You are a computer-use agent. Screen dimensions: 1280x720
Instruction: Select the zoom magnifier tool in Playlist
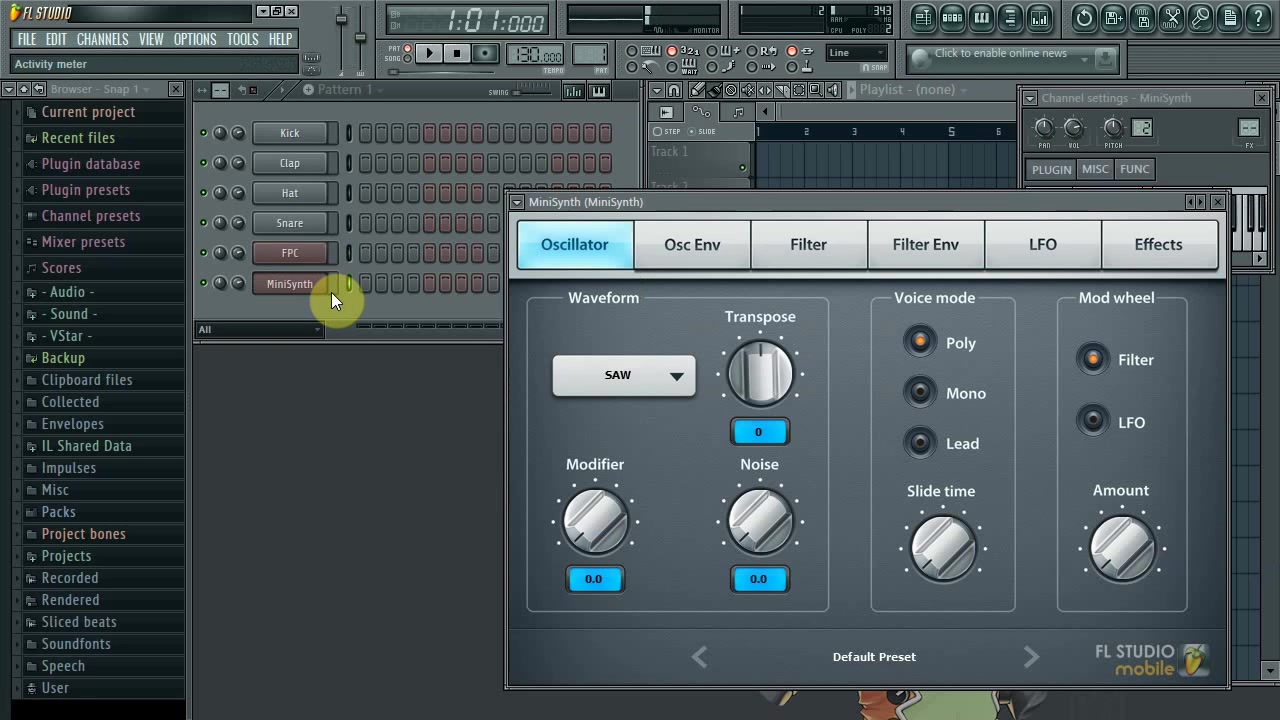[815, 91]
